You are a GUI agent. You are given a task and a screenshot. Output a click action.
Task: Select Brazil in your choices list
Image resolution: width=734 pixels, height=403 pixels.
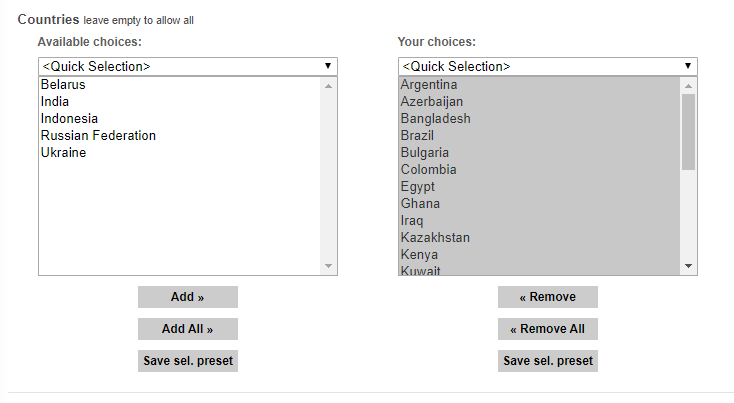(x=417, y=136)
